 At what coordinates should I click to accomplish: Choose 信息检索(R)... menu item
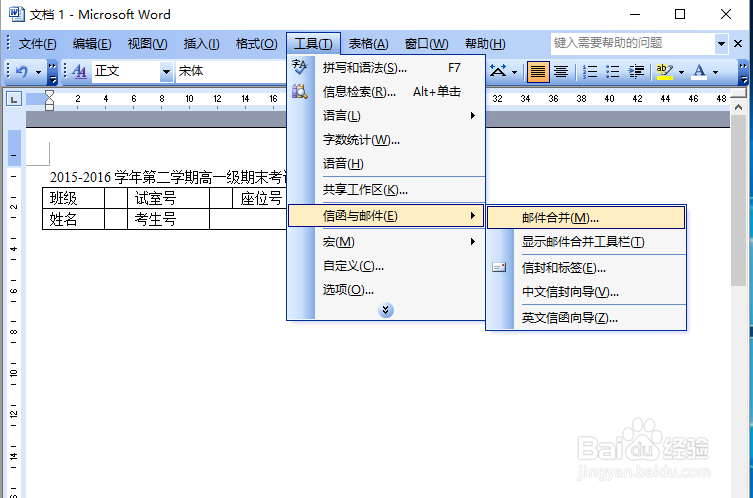pyautogui.click(x=386, y=92)
